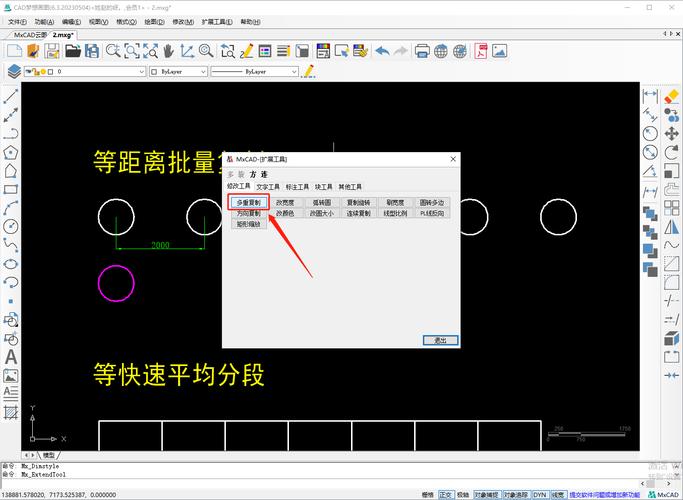This screenshot has width=683, height=500.
Task: Open the 绘图(D) menu
Action: pyautogui.click(x=154, y=22)
